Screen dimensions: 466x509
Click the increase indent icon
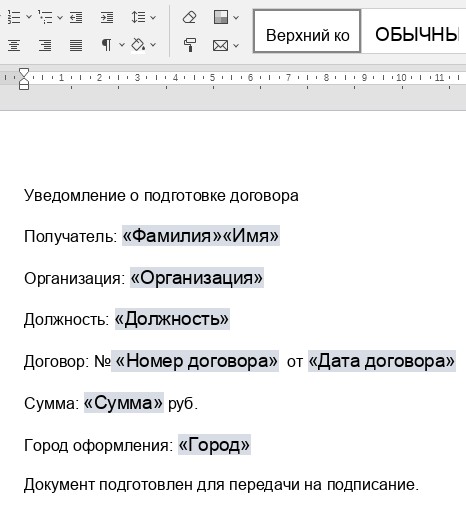[107, 17]
